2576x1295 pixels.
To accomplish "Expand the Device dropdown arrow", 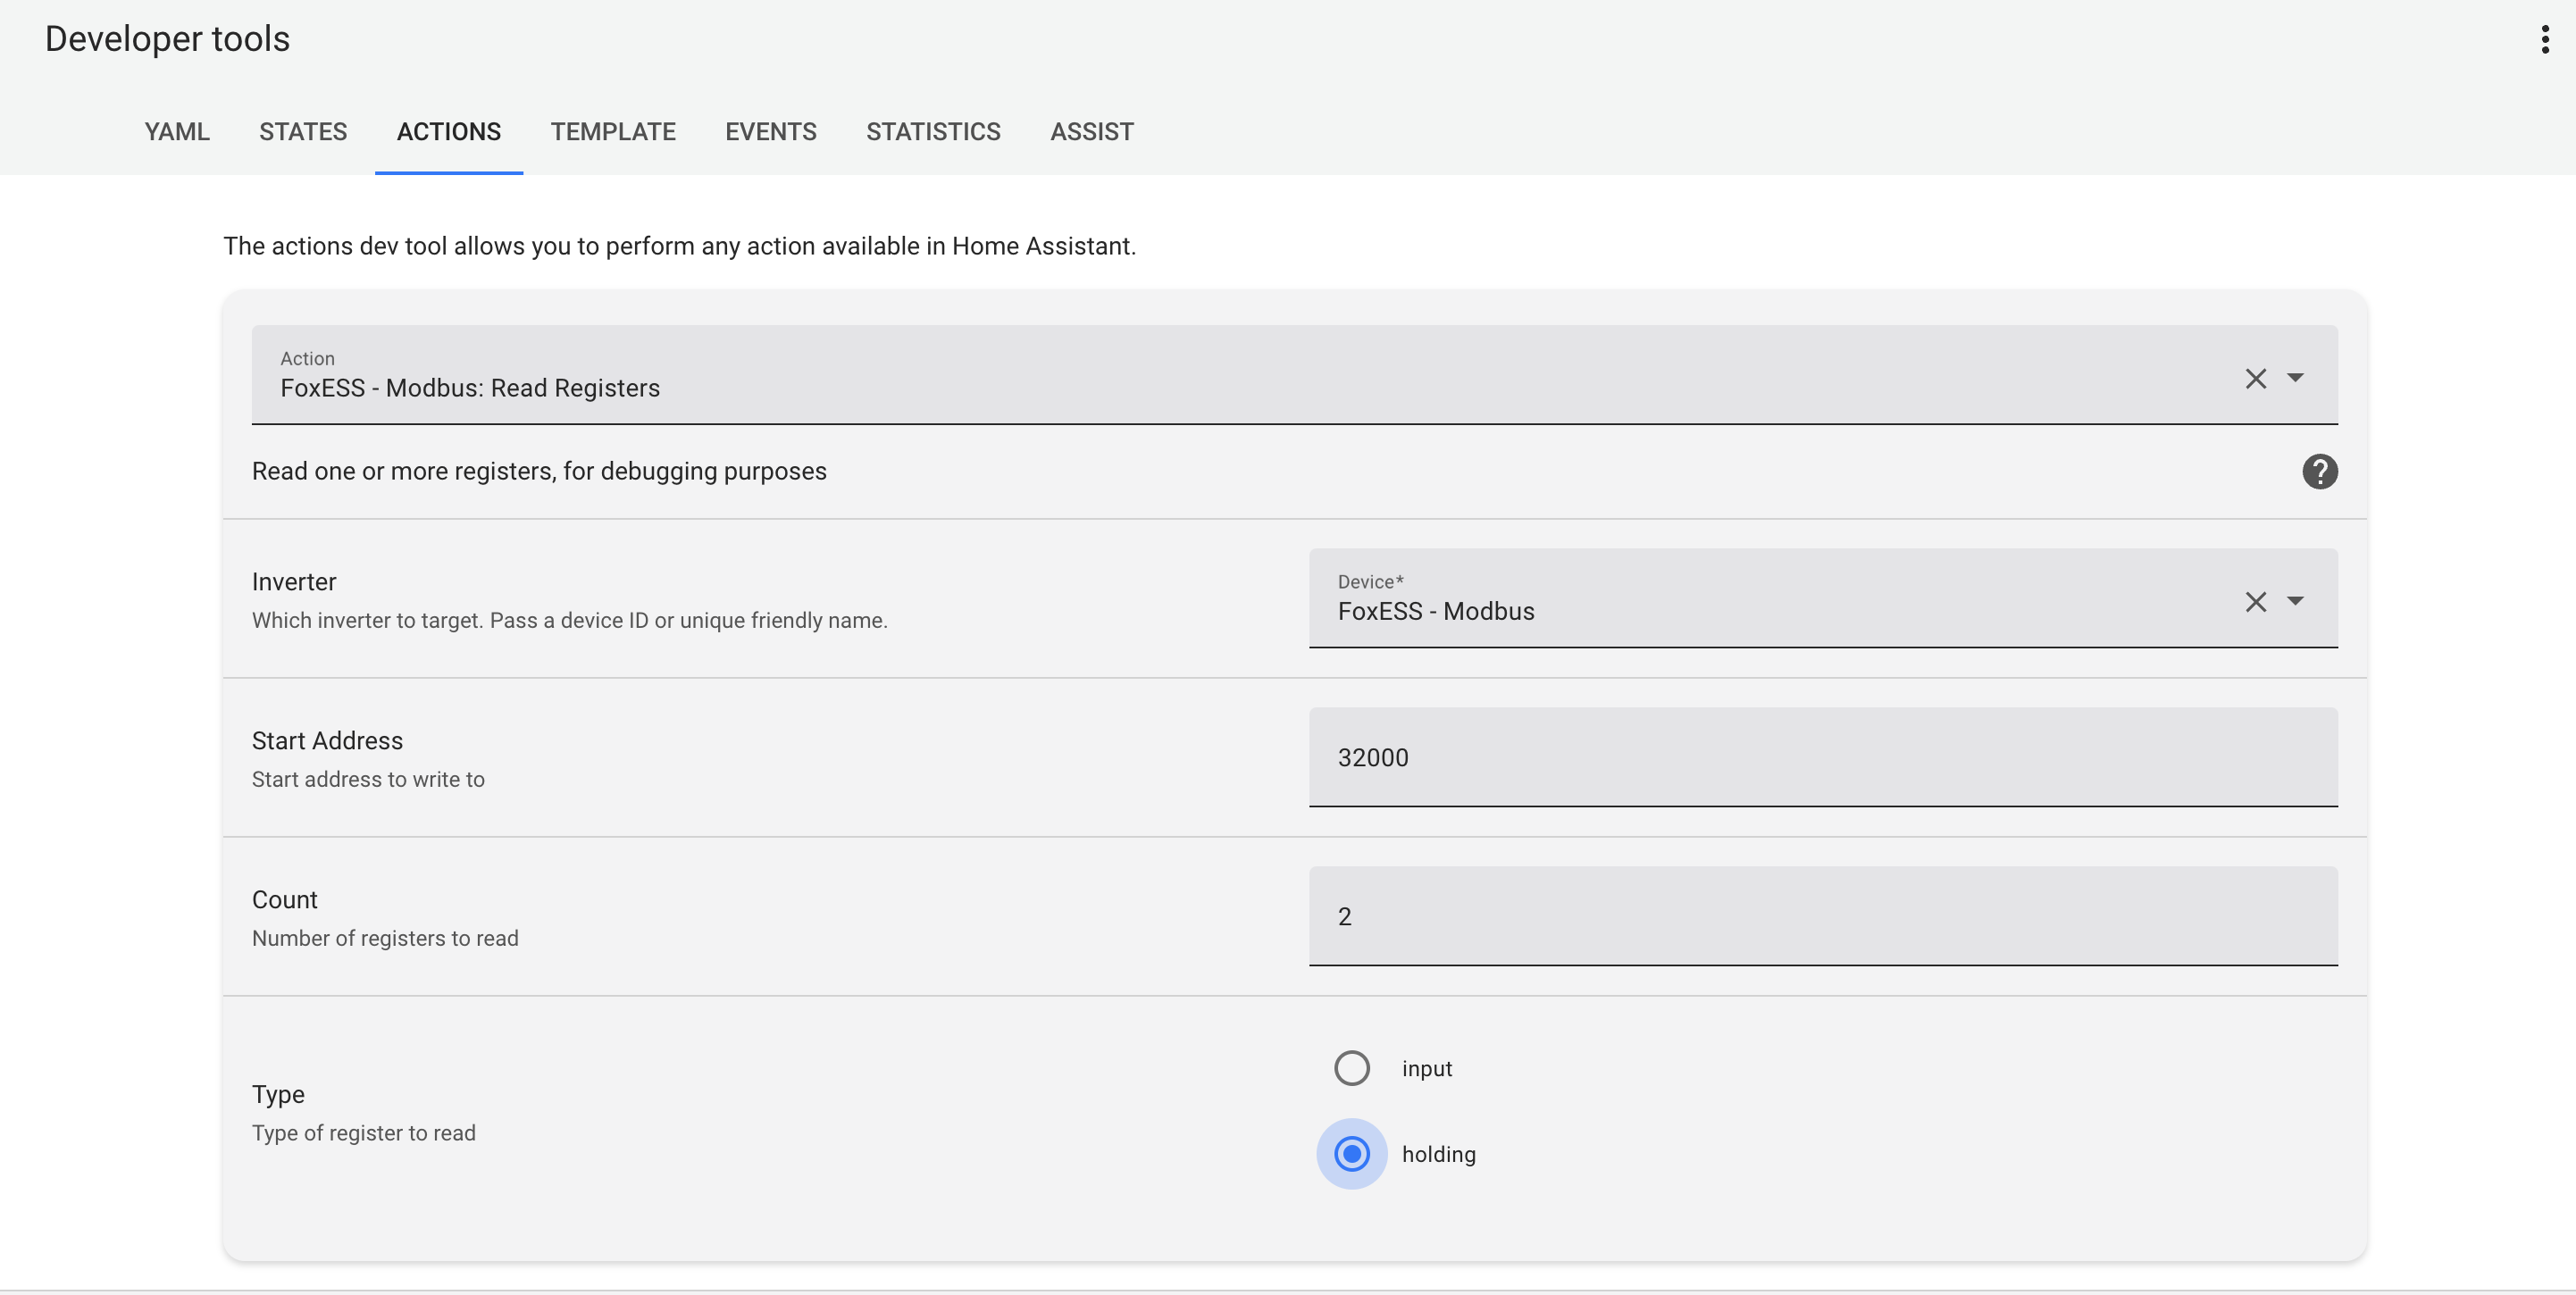I will pos(2295,601).
